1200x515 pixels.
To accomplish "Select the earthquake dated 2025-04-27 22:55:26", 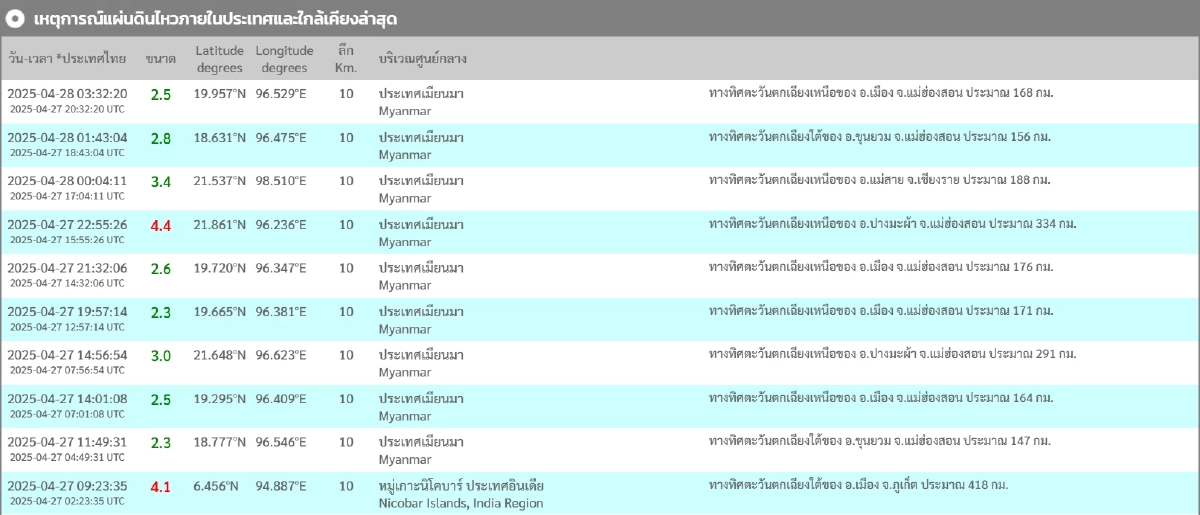I will (x=600, y=233).
